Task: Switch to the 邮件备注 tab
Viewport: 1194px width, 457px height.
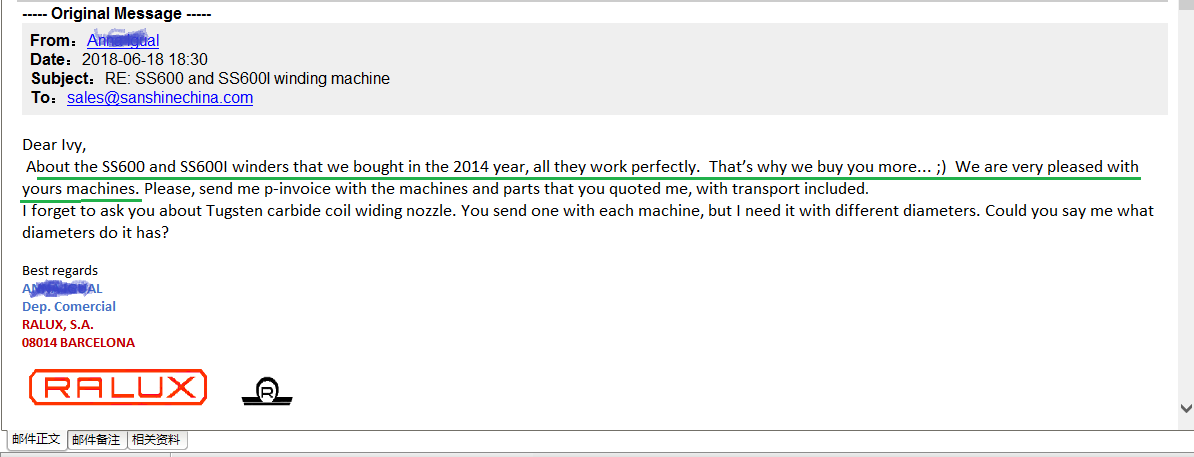Action: (97, 439)
